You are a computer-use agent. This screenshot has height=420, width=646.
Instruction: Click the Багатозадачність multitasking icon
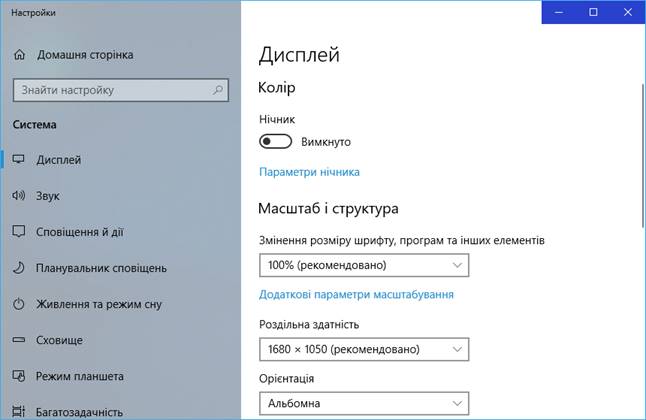point(19,411)
